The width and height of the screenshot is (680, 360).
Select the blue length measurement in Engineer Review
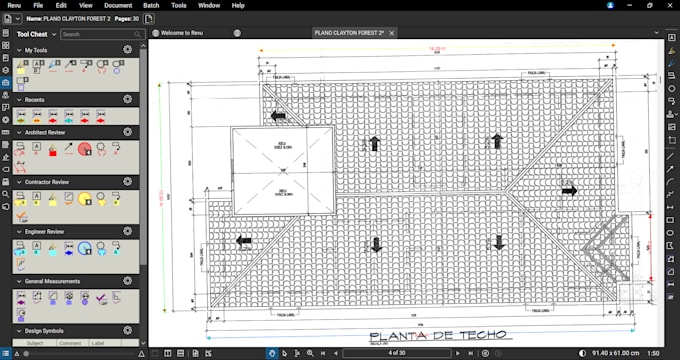click(x=69, y=248)
